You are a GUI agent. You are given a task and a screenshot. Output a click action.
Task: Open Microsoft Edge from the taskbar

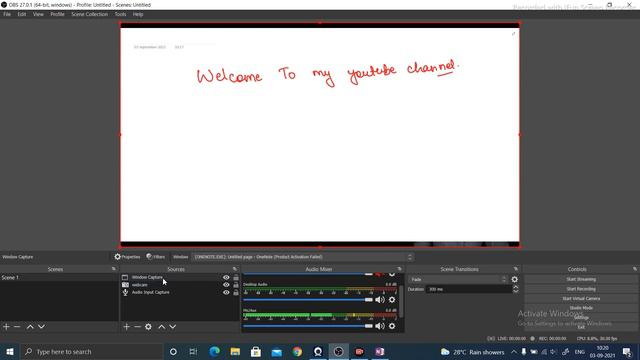[214, 351]
